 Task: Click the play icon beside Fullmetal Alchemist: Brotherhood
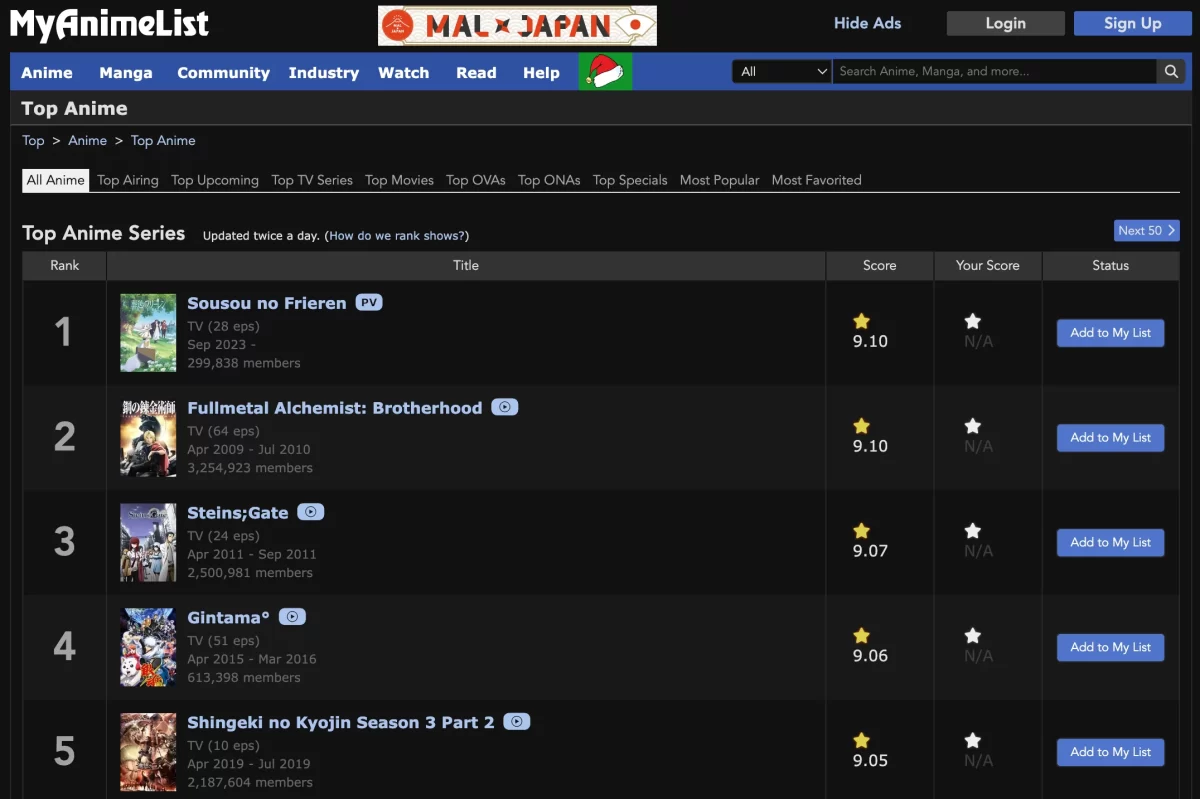coord(505,408)
